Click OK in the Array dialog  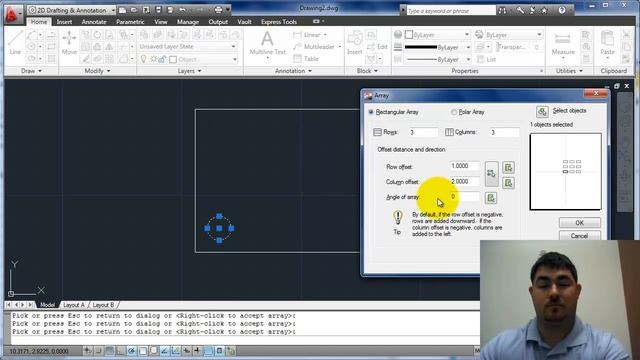[x=580, y=223]
